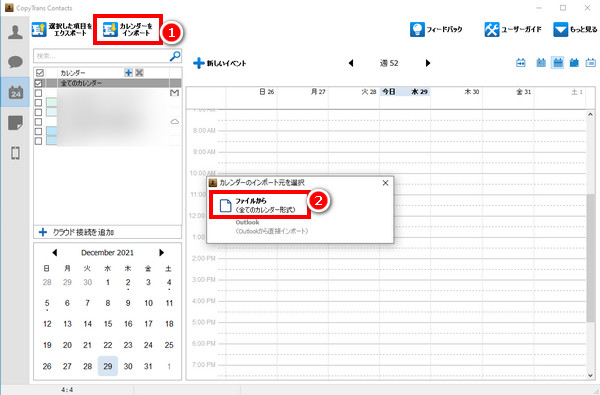600x395 pixels.
Task: Click 月 27 day column header
Action: 318,92
